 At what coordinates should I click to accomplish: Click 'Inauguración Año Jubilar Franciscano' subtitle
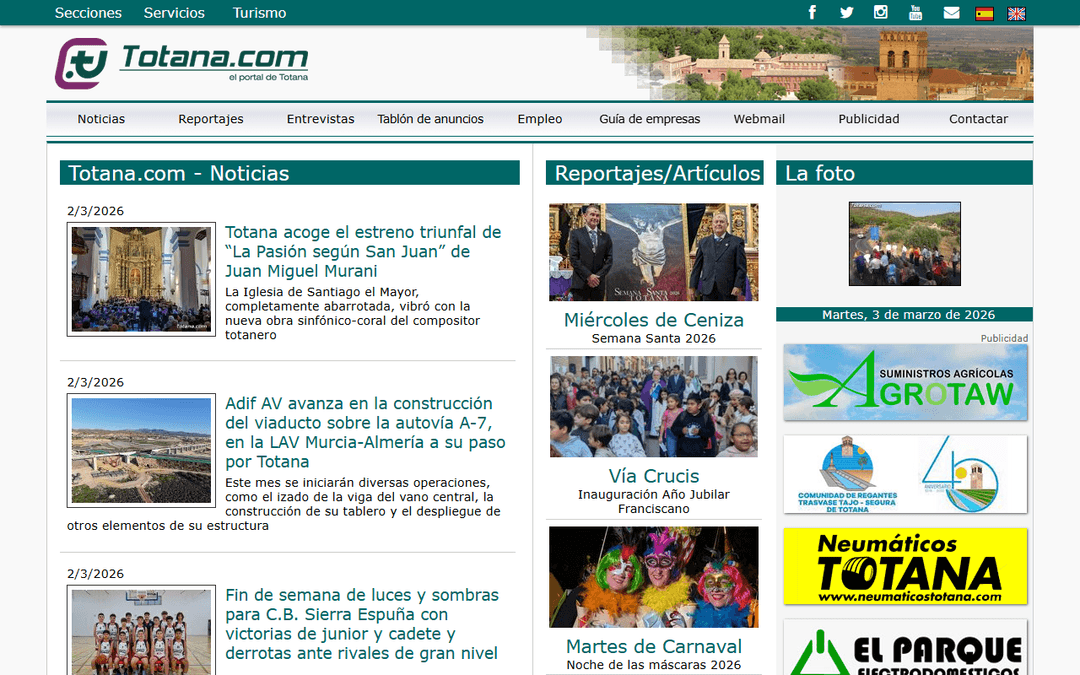coord(654,501)
